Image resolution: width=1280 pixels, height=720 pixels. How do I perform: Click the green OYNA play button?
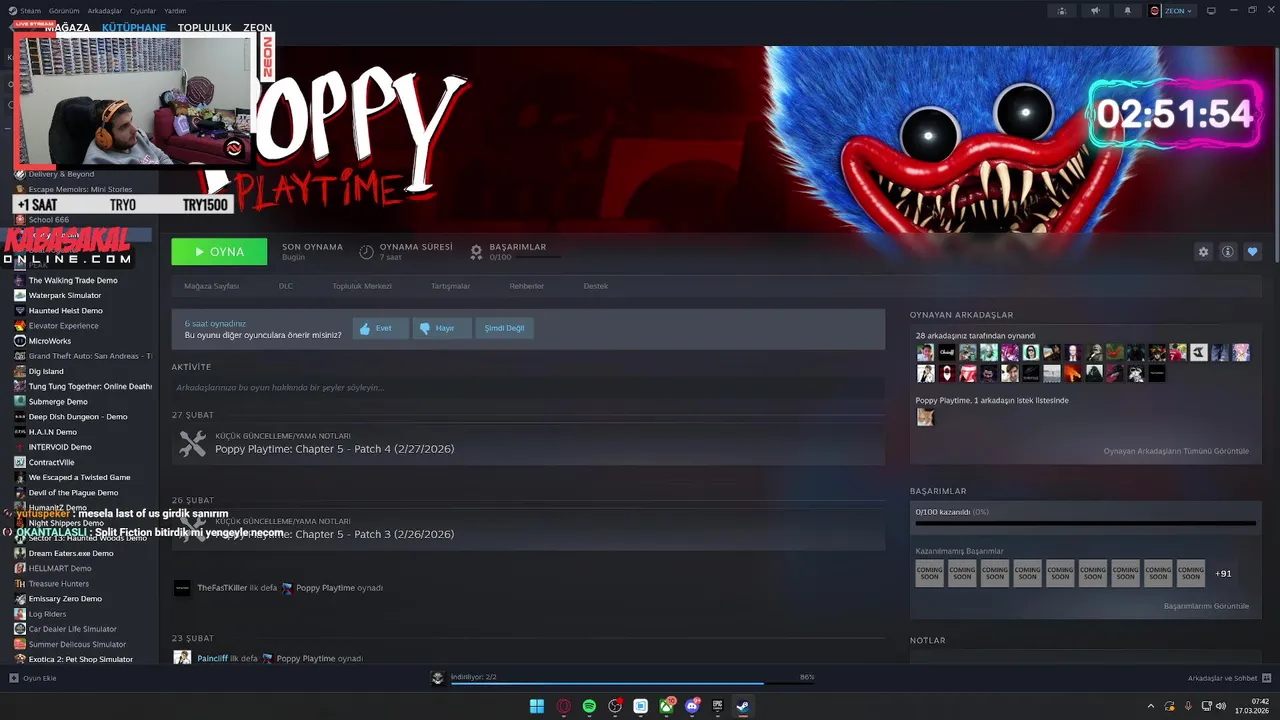219,252
